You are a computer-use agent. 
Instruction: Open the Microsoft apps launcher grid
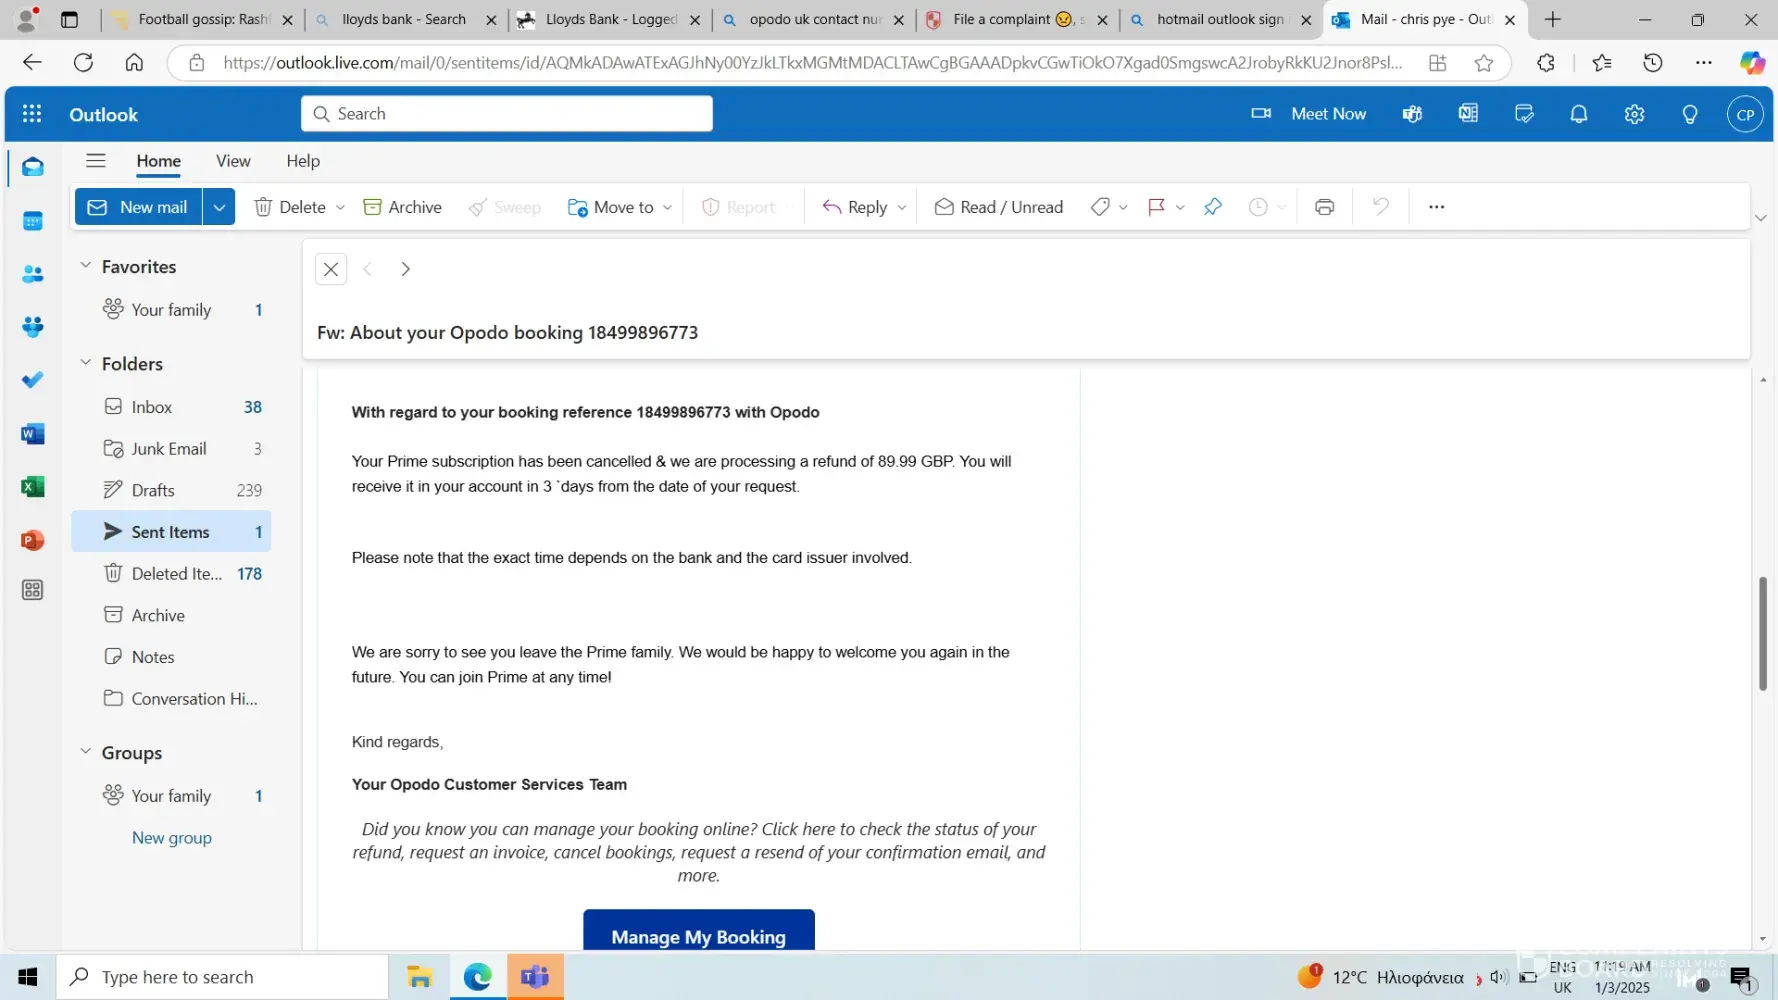click(x=32, y=114)
